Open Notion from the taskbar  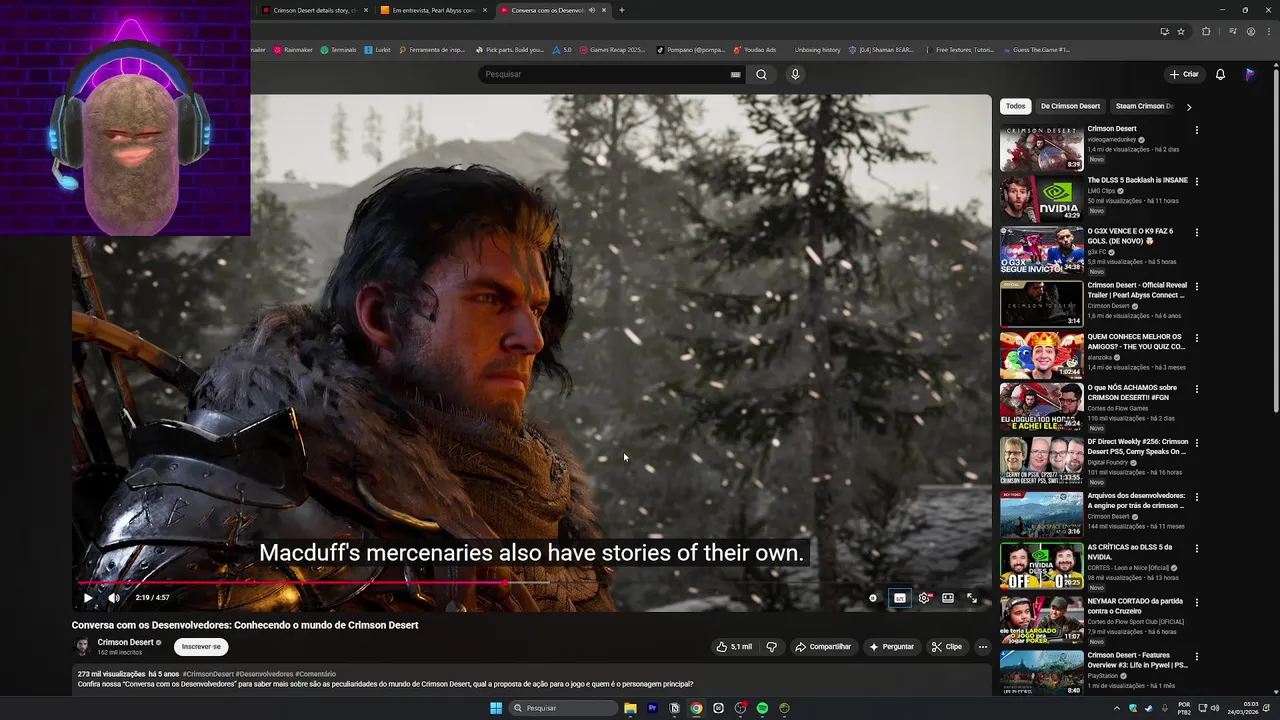(674, 708)
